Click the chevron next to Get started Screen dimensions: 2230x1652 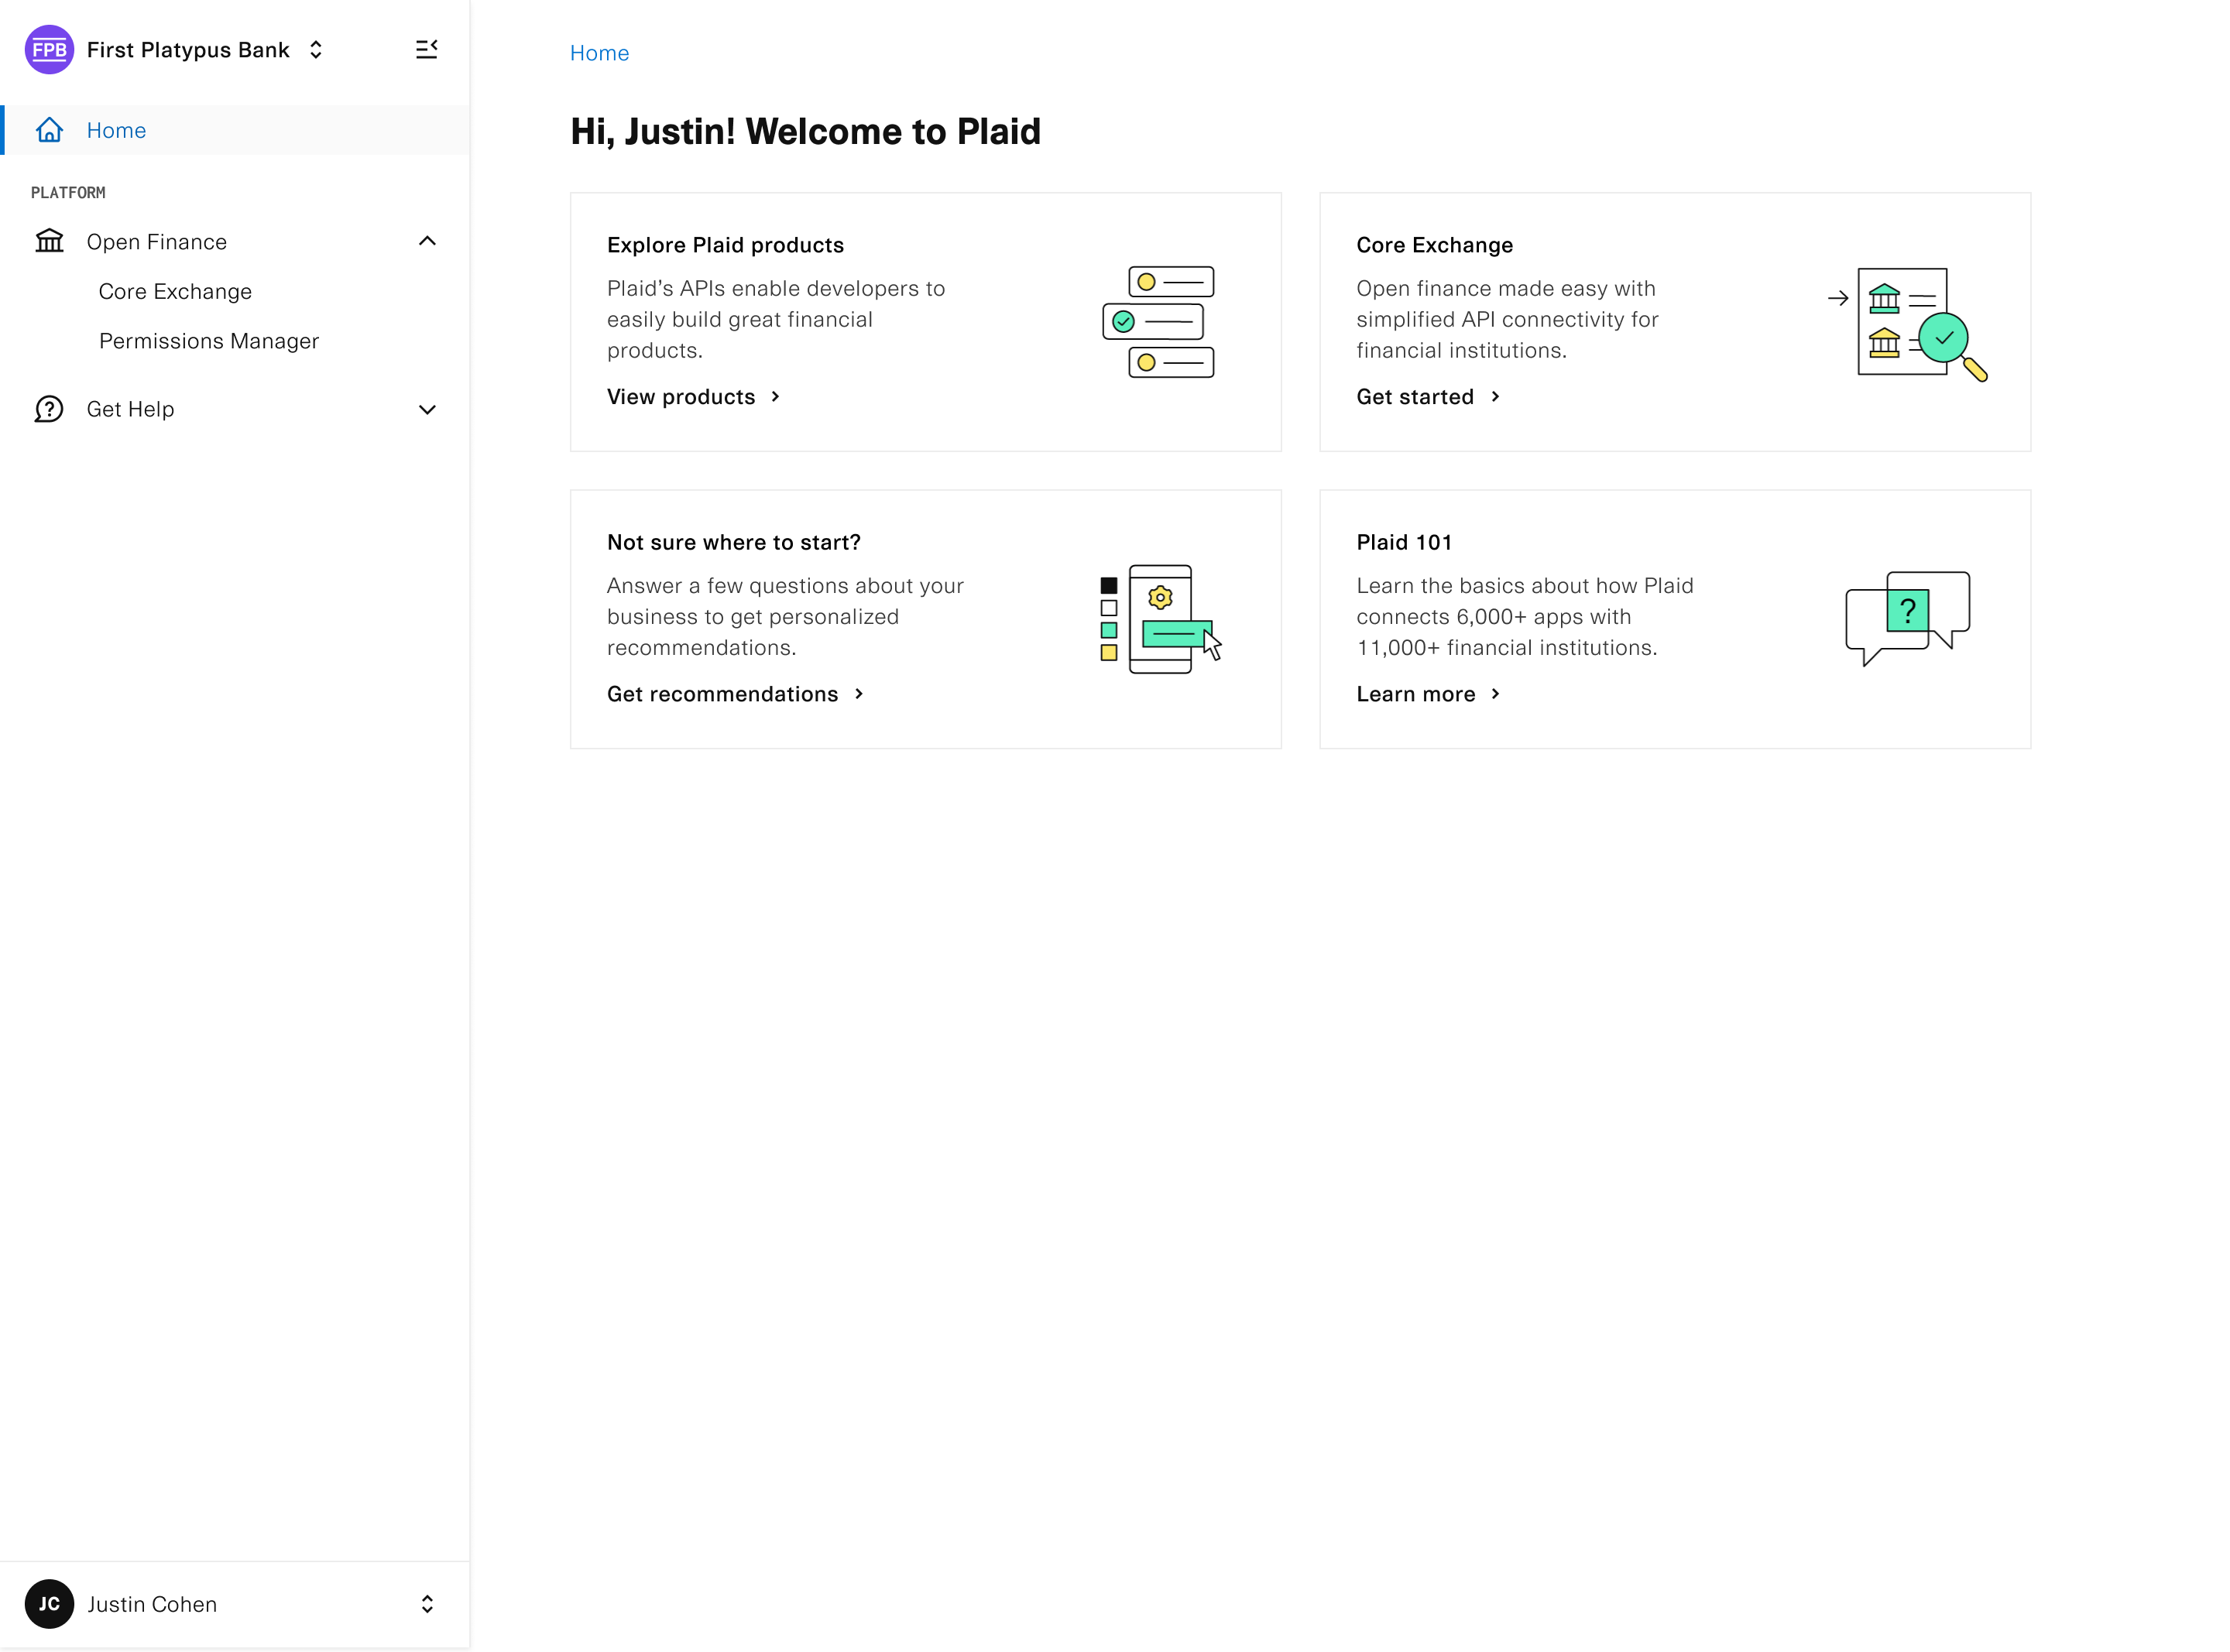[1495, 397]
